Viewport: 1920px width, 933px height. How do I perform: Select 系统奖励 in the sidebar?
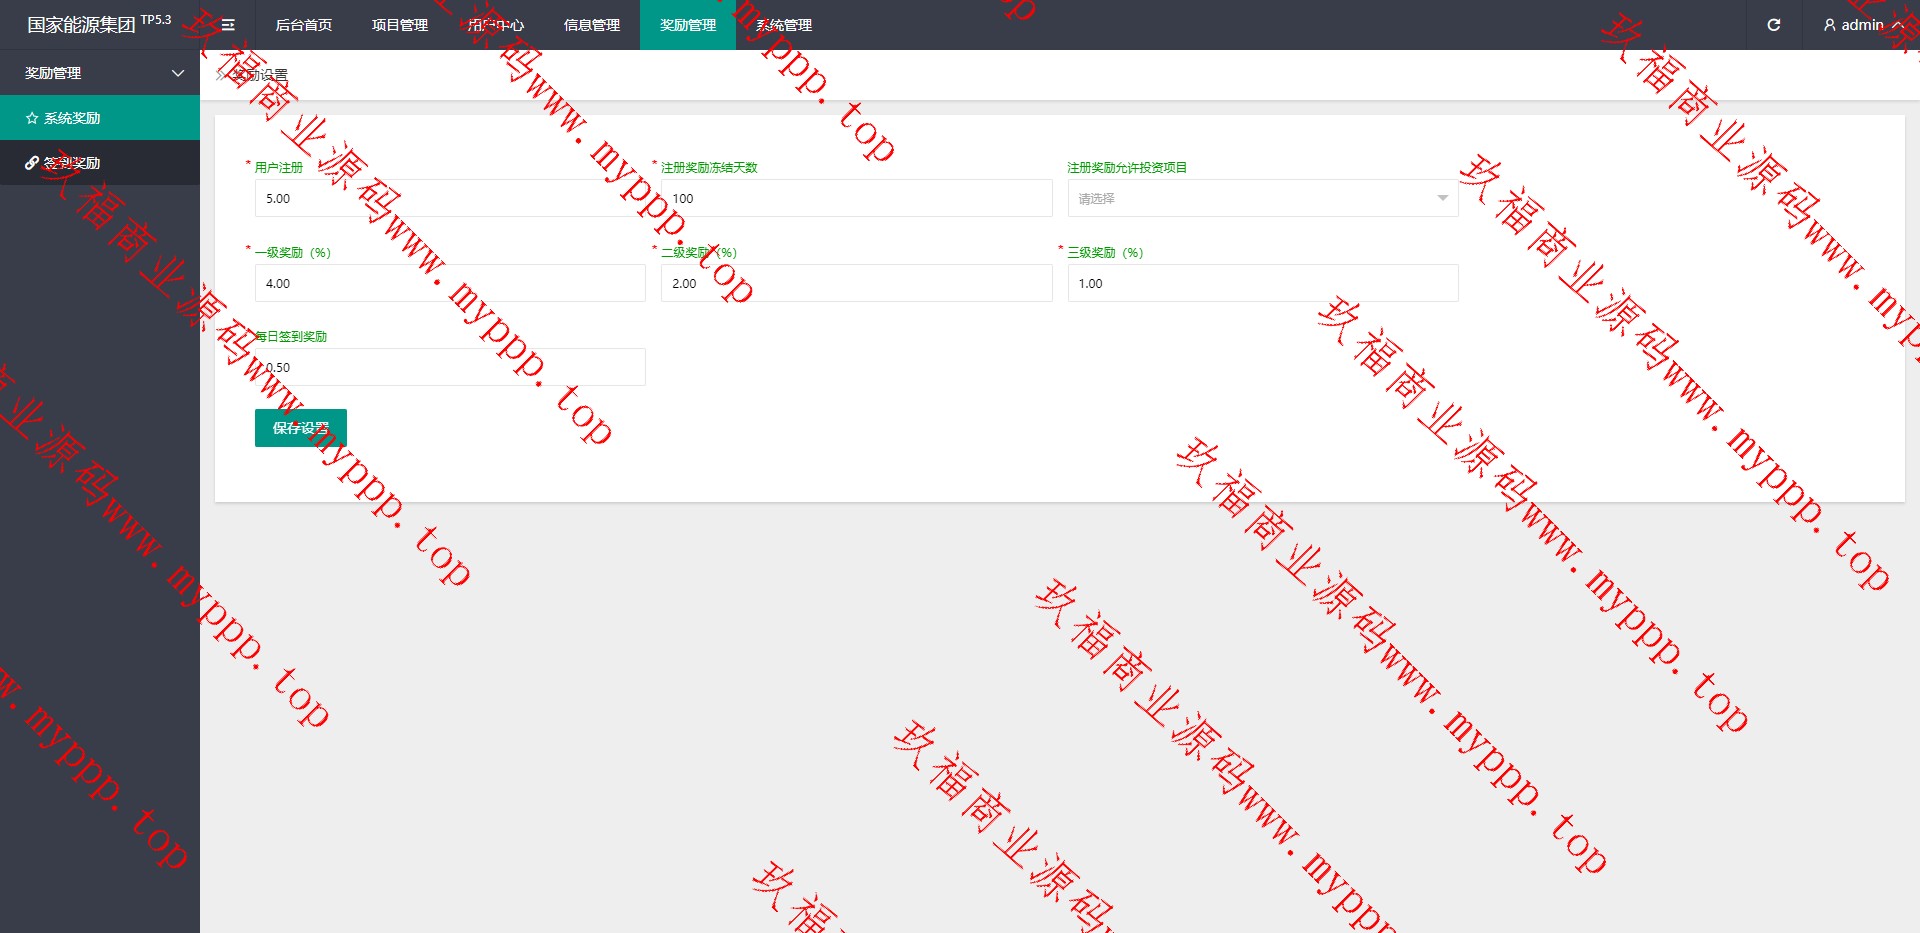coord(100,118)
